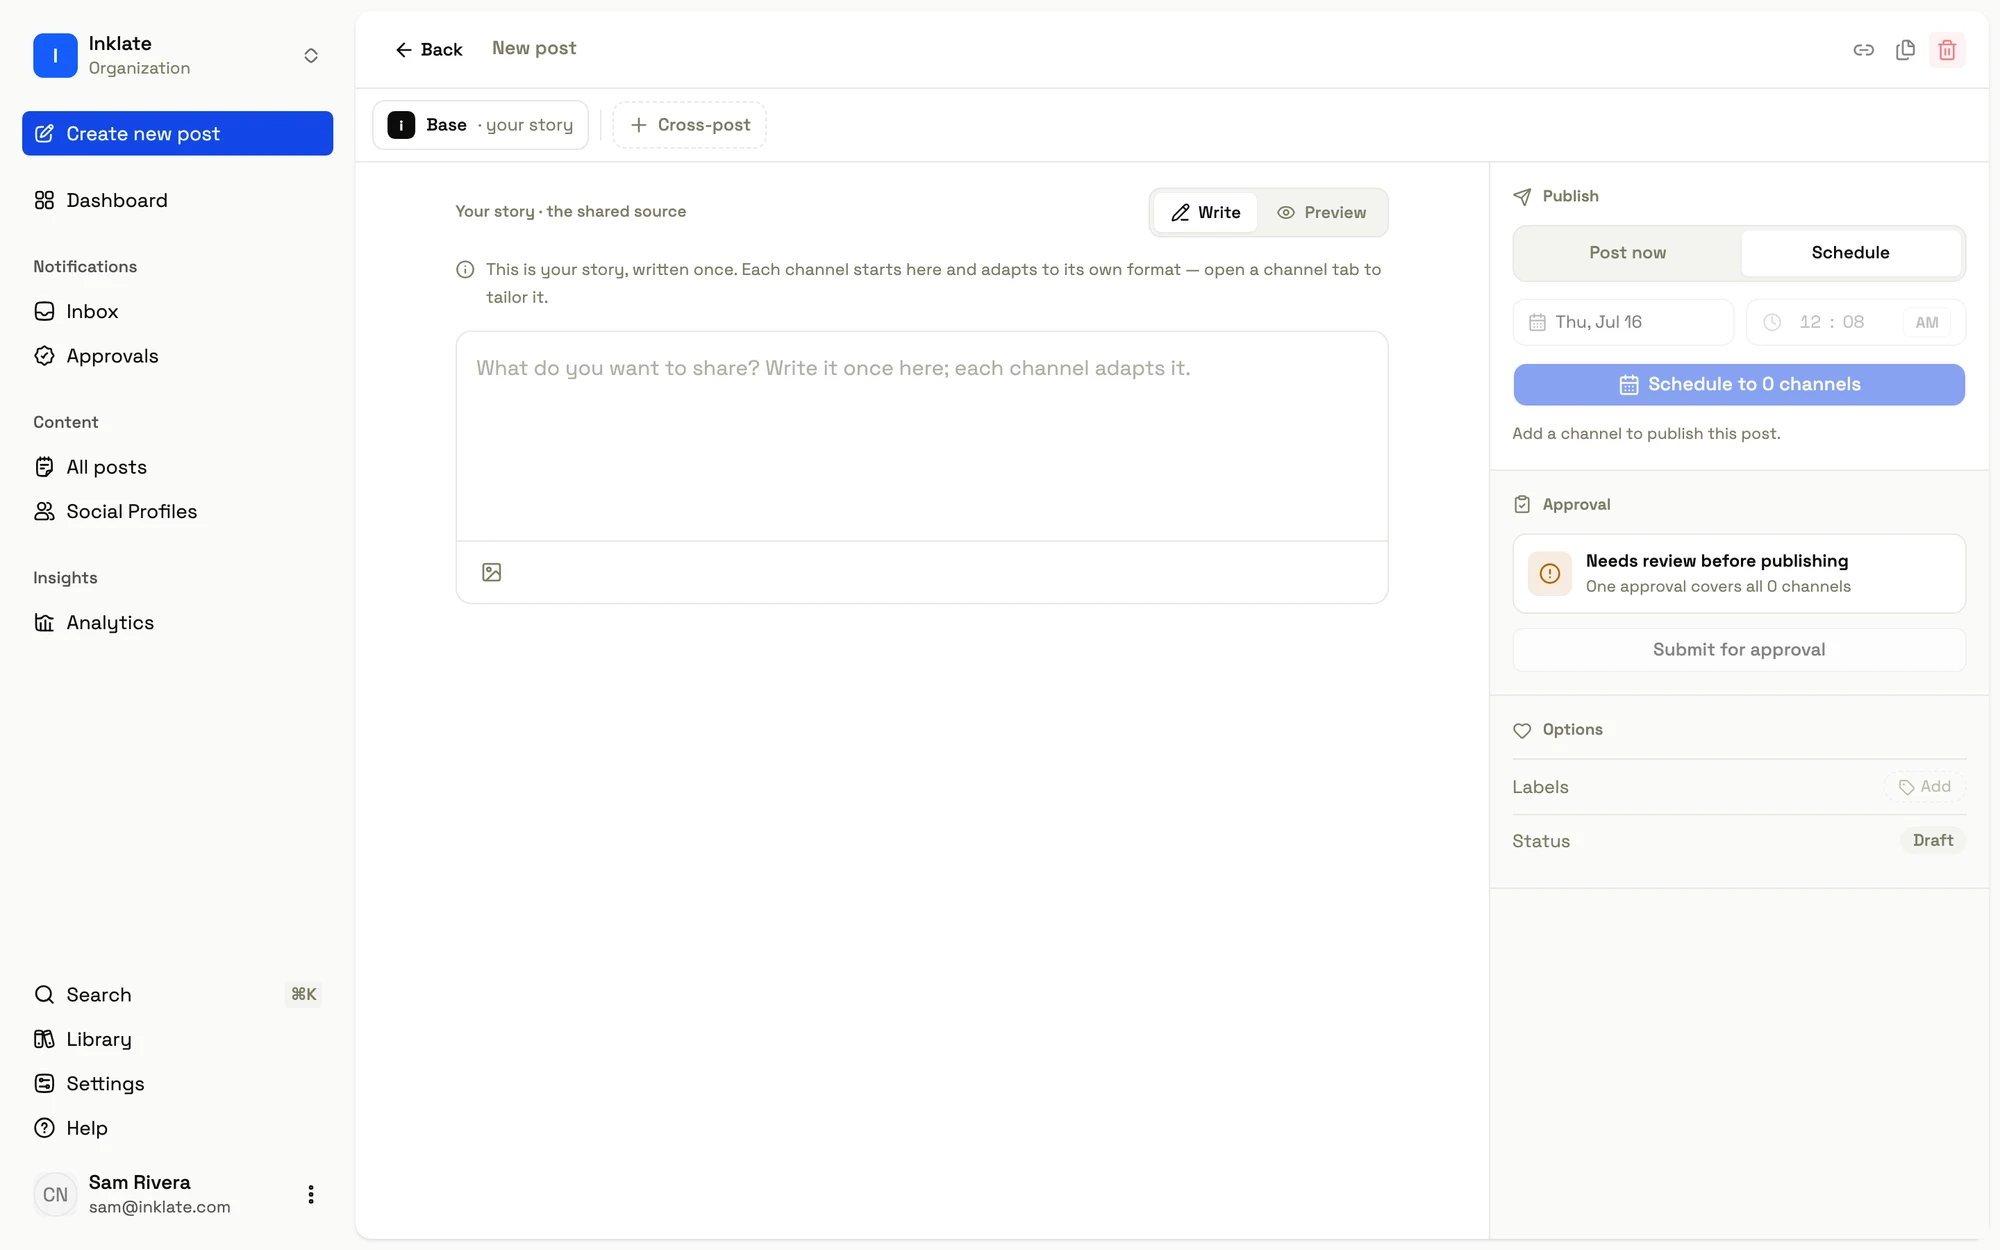
Task: Click the ⌘K search shortcut badge
Action: click(x=303, y=994)
